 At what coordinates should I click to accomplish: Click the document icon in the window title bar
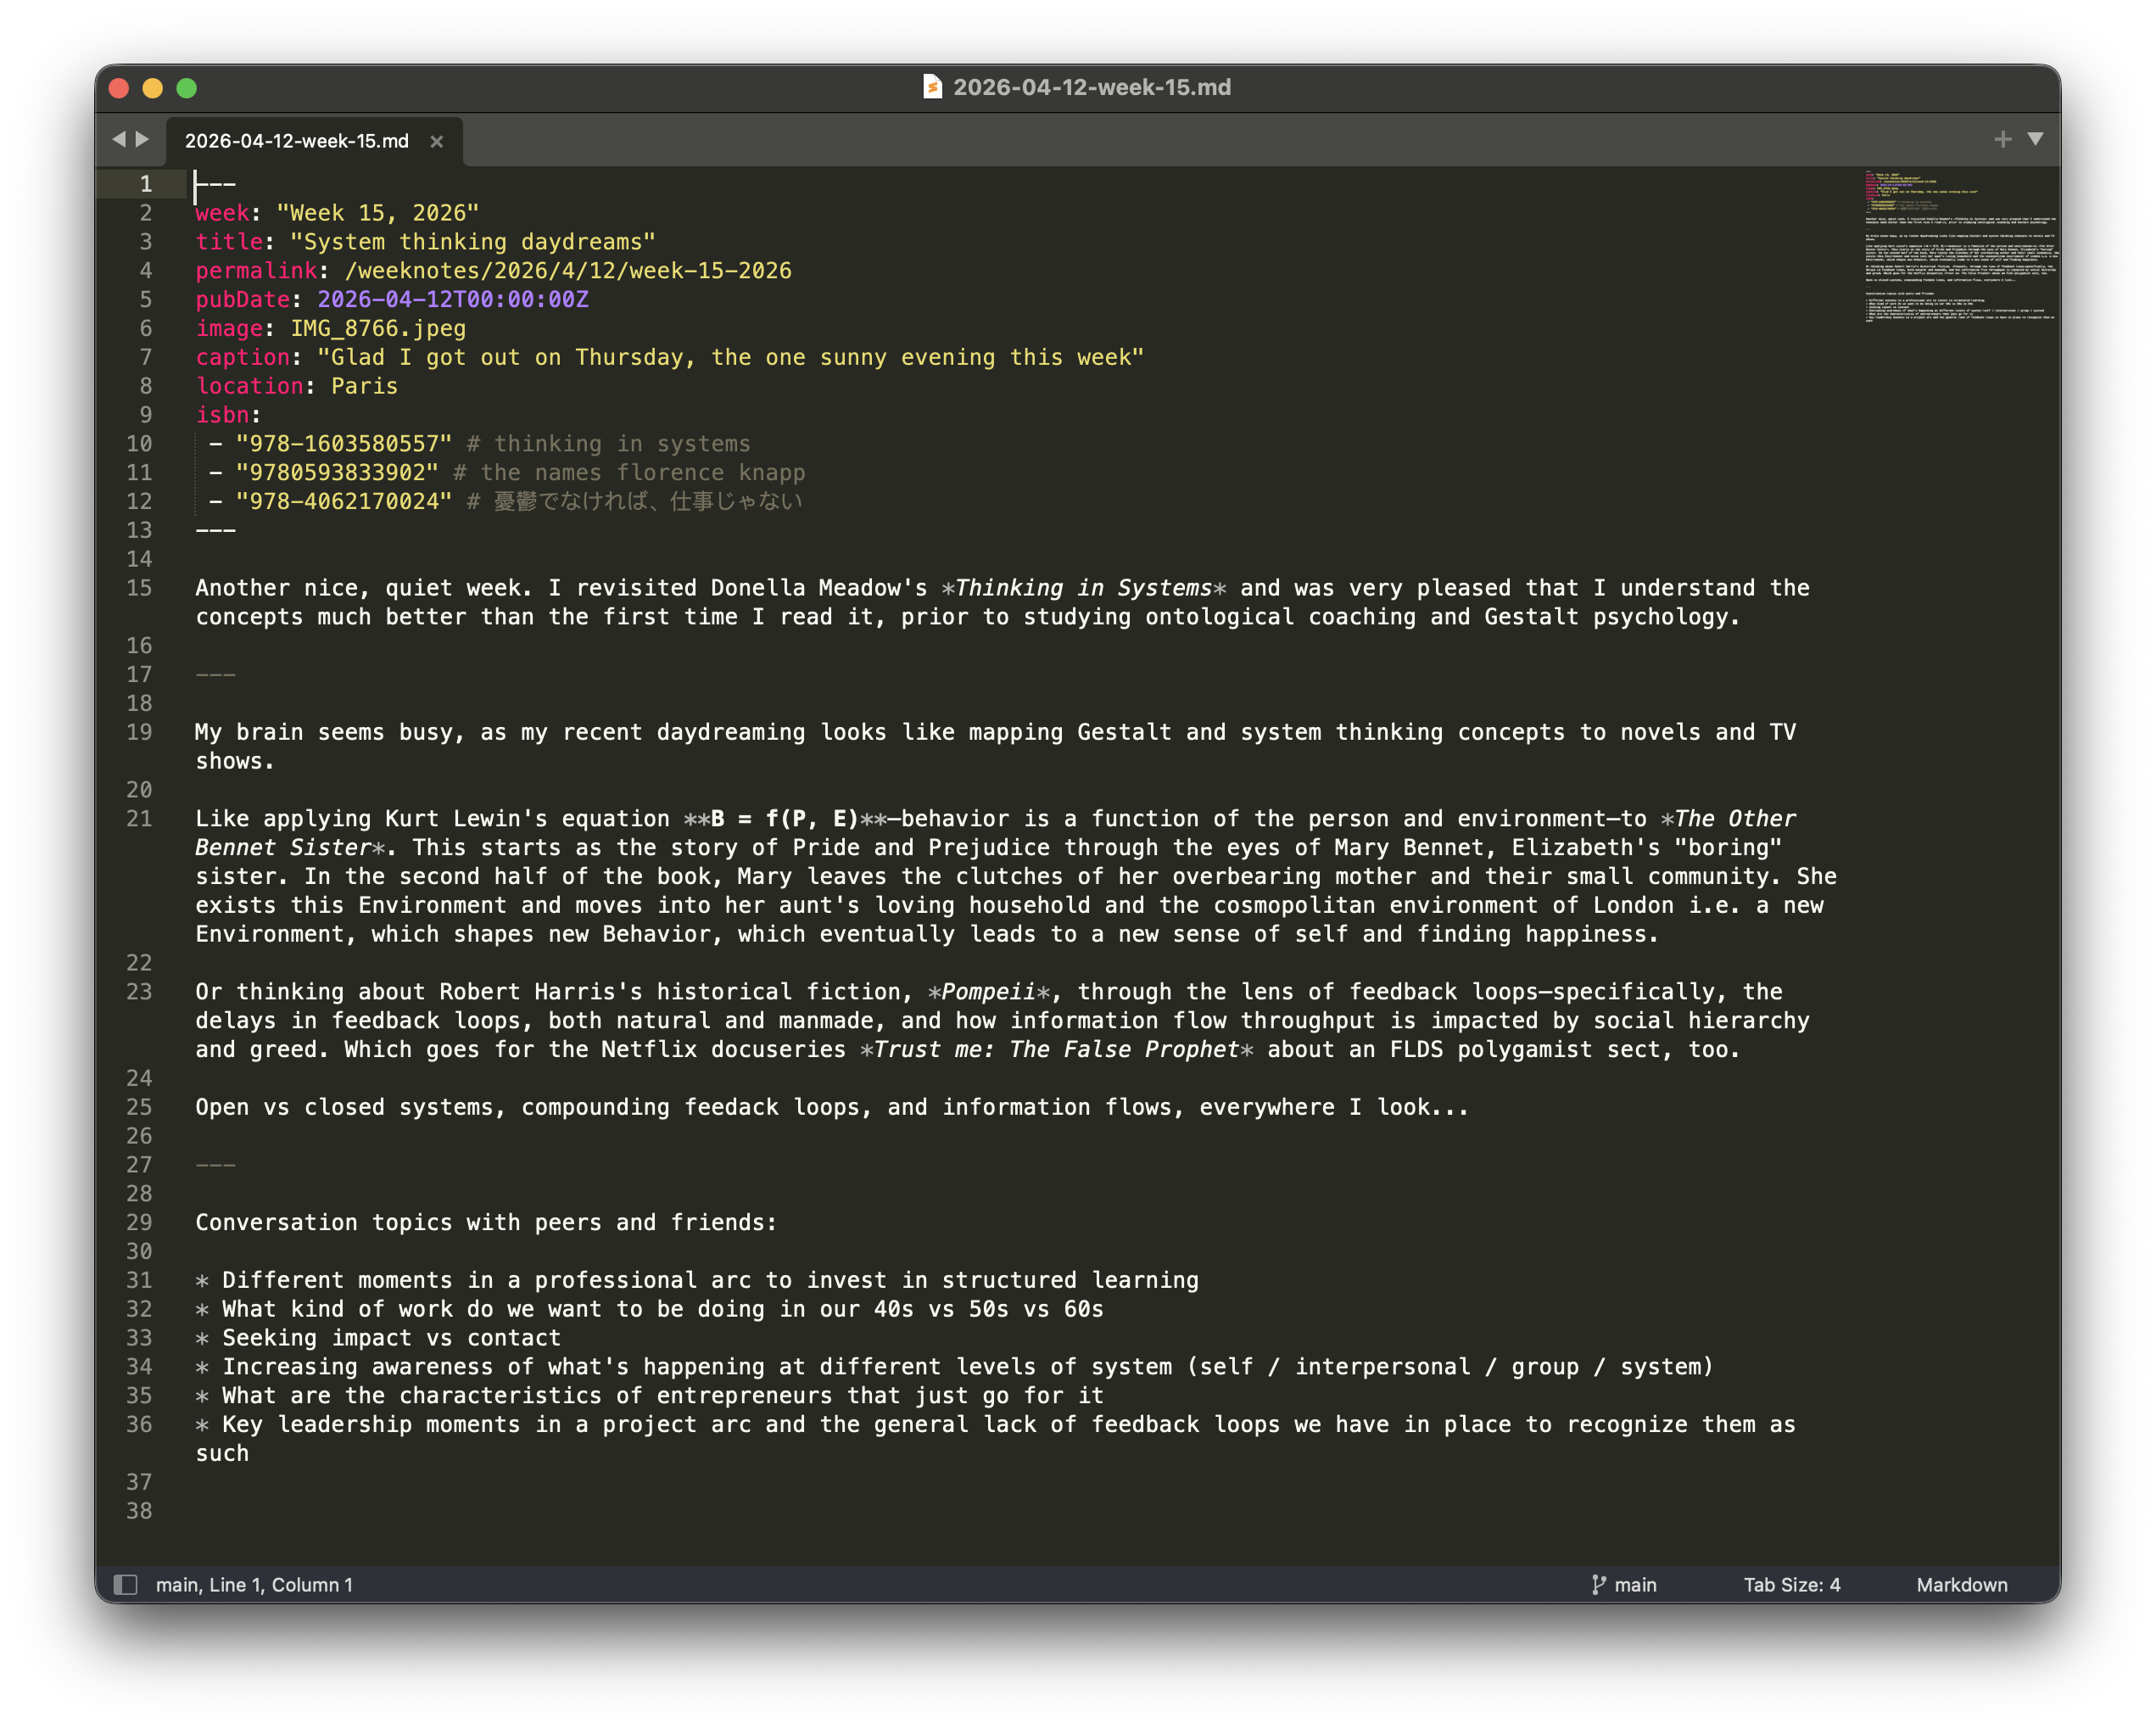click(x=932, y=88)
